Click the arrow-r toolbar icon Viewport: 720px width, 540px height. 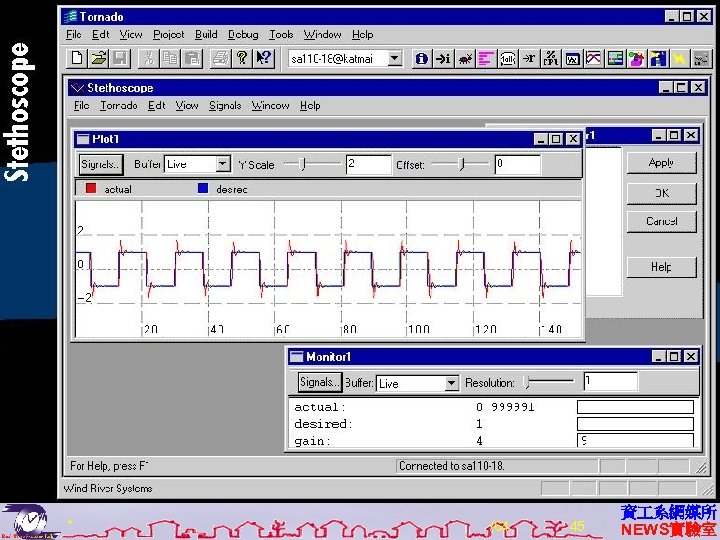(529, 58)
